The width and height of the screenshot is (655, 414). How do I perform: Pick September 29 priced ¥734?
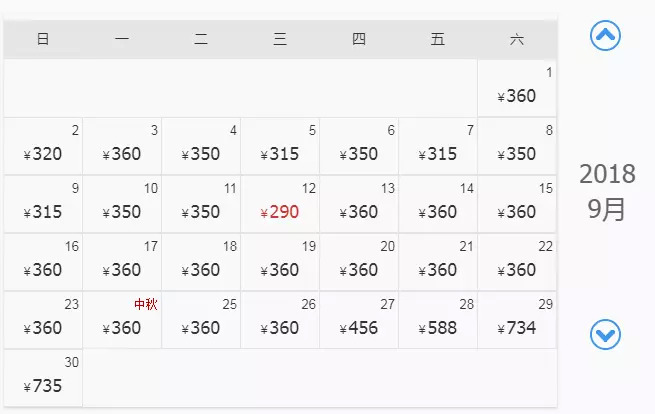pos(517,320)
